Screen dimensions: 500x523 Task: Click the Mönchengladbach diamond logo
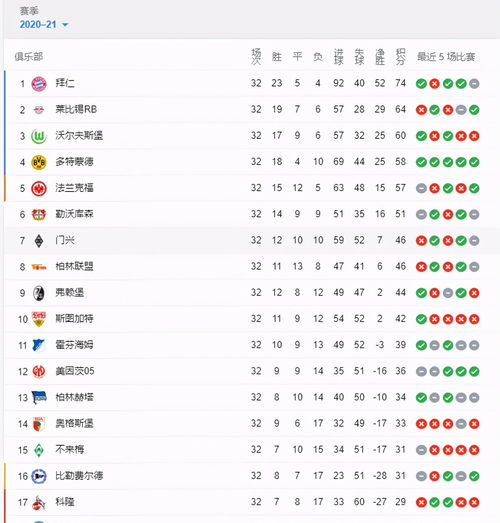(x=39, y=240)
